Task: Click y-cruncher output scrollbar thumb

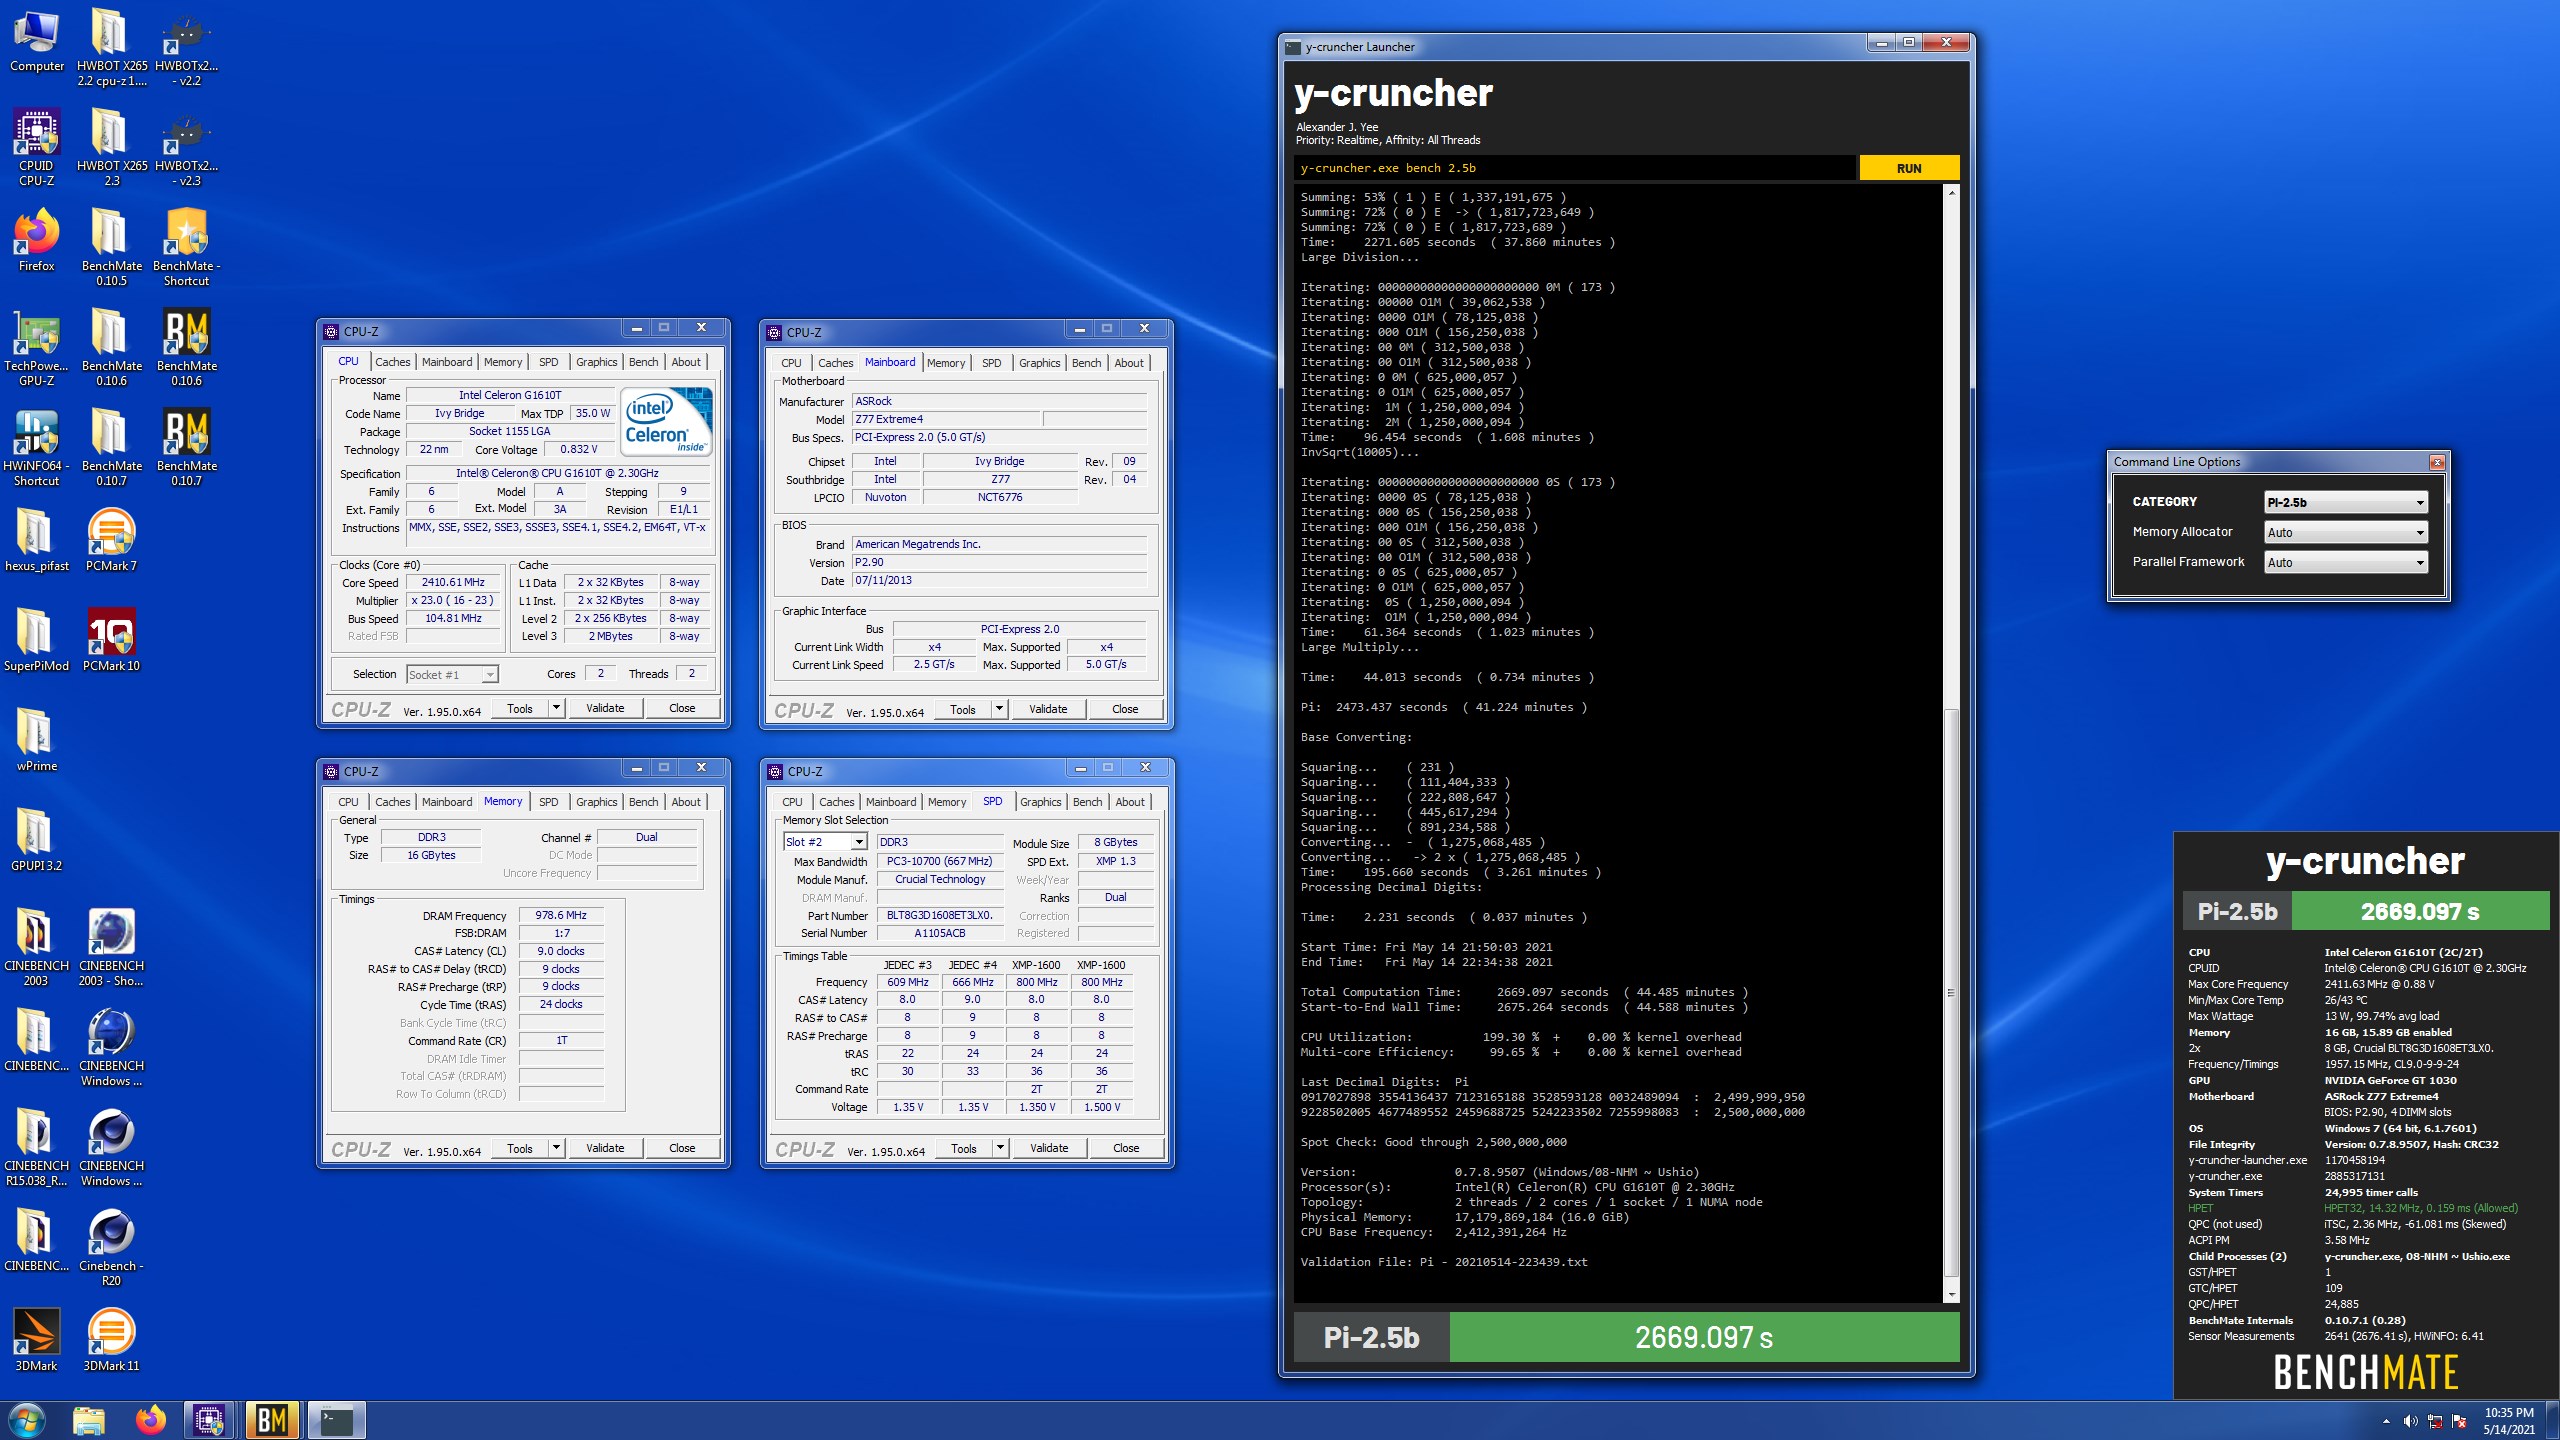Action: (x=1950, y=993)
